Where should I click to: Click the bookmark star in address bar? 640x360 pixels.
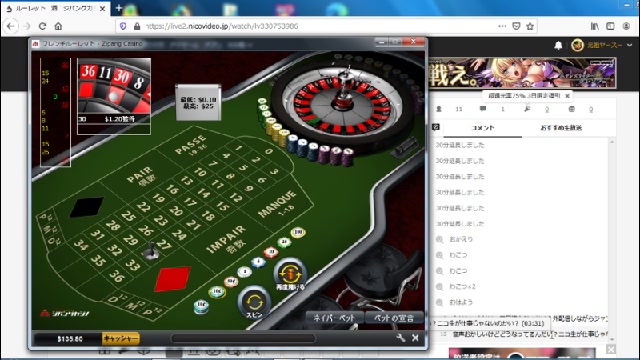[x=530, y=26]
